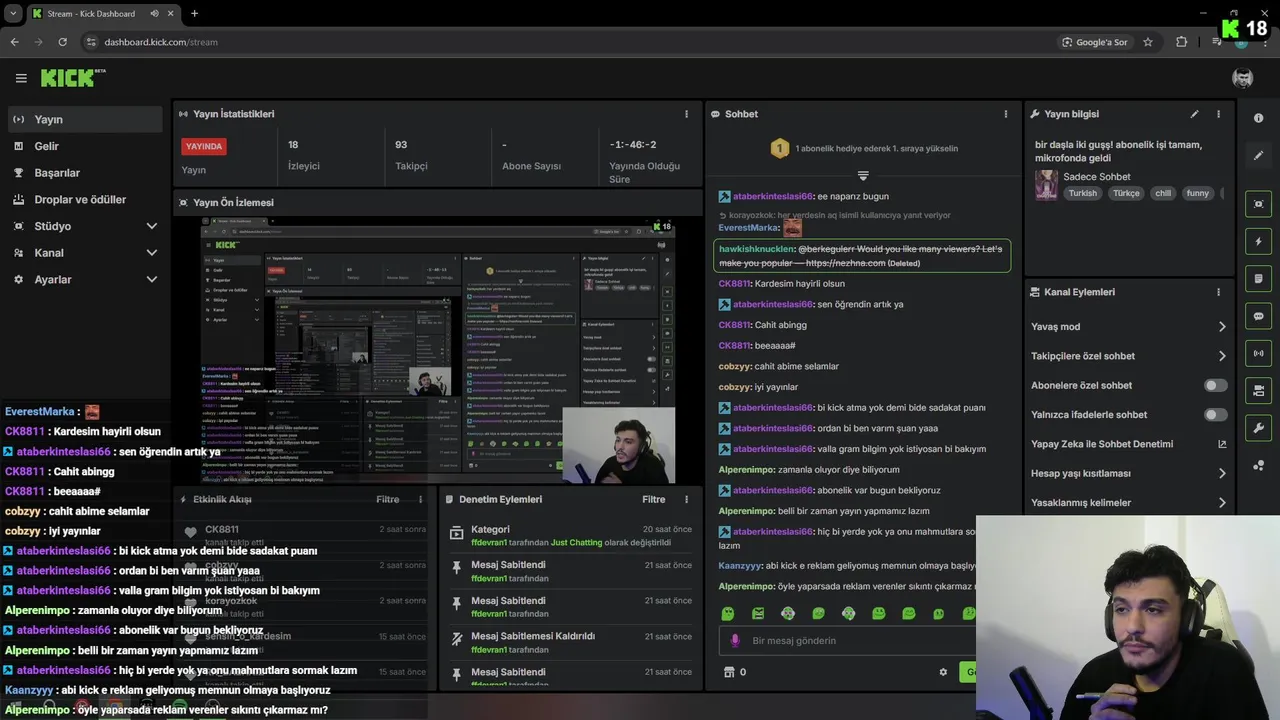Image resolution: width=1280 pixels, height=720 pixels.
Task: Click Filtre in Etkinlik Akışı panel
Action: tap(387, 499)
